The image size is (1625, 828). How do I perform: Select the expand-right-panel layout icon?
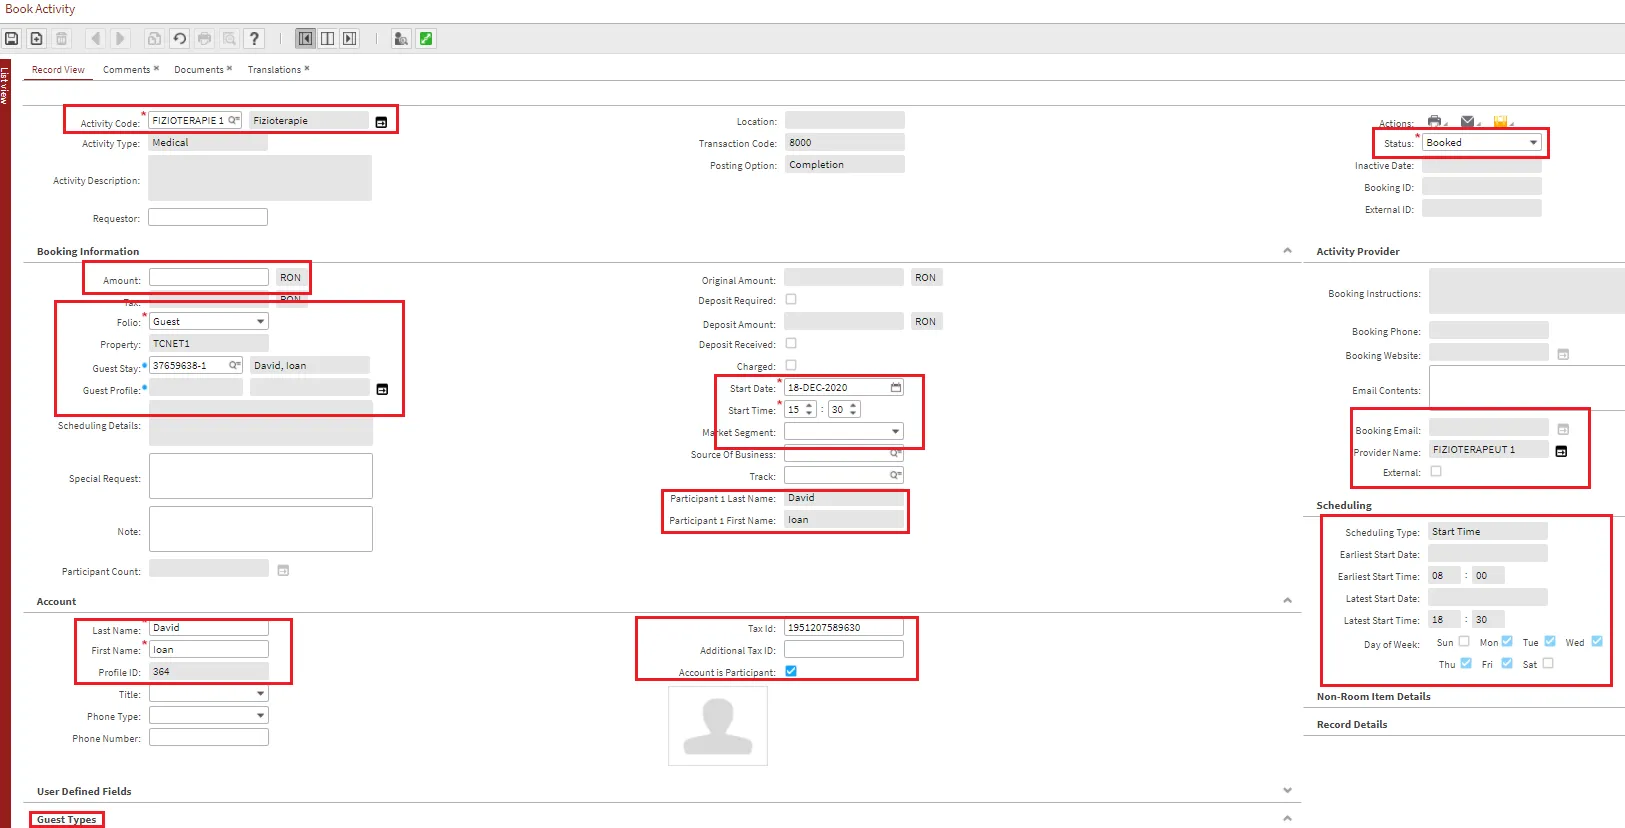tap(349, 39)
